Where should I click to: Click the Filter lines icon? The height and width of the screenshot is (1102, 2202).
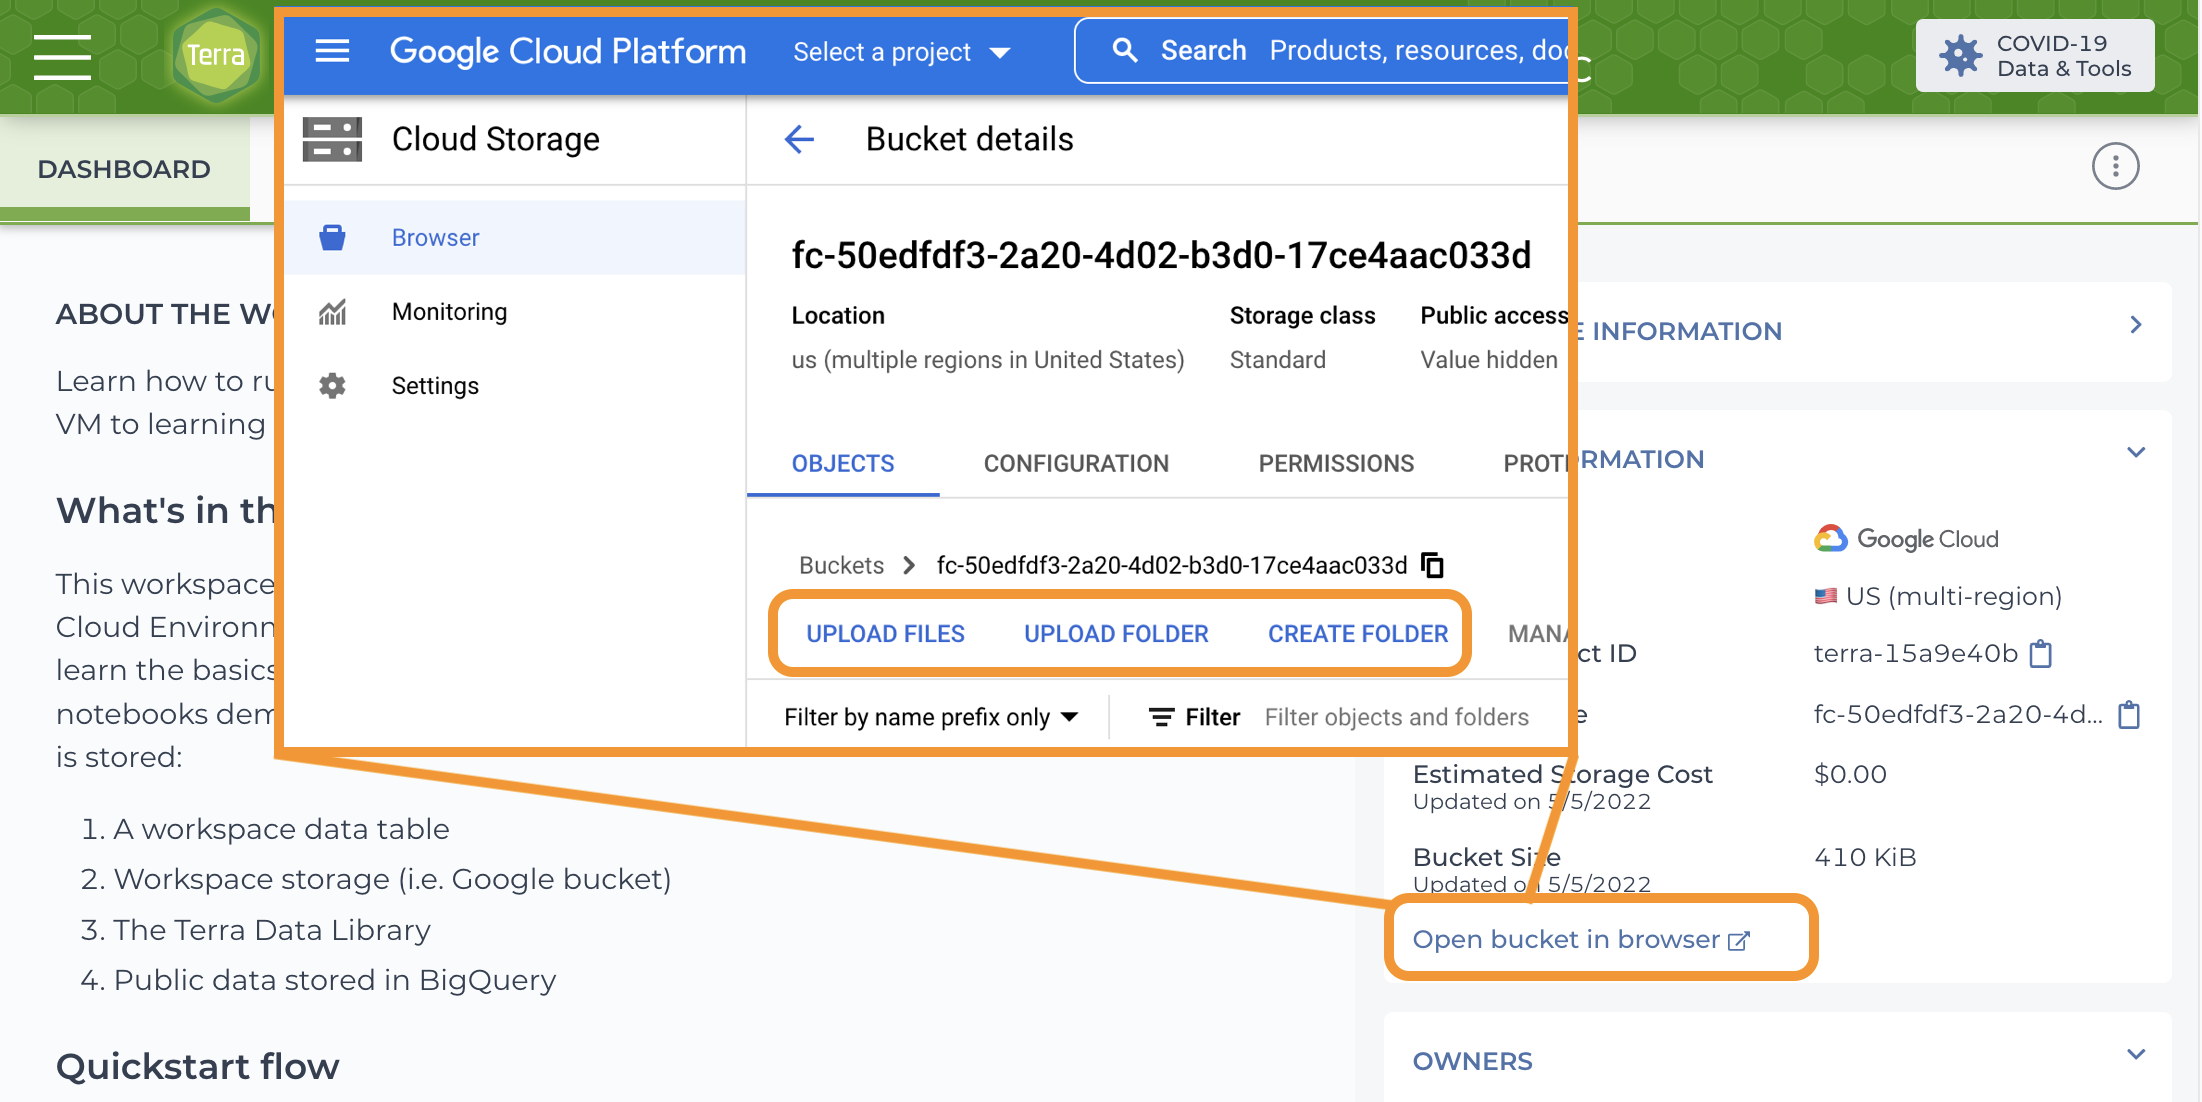click(x=1161, y=717)
